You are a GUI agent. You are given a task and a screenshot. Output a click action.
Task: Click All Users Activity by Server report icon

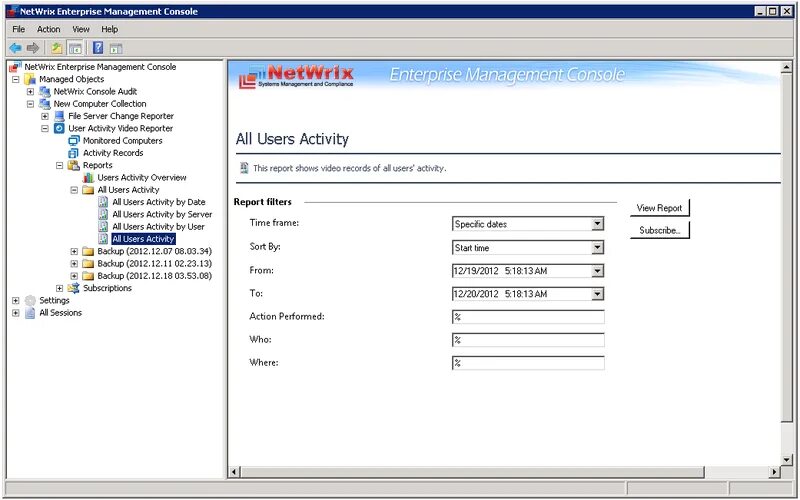coord(103,214)
